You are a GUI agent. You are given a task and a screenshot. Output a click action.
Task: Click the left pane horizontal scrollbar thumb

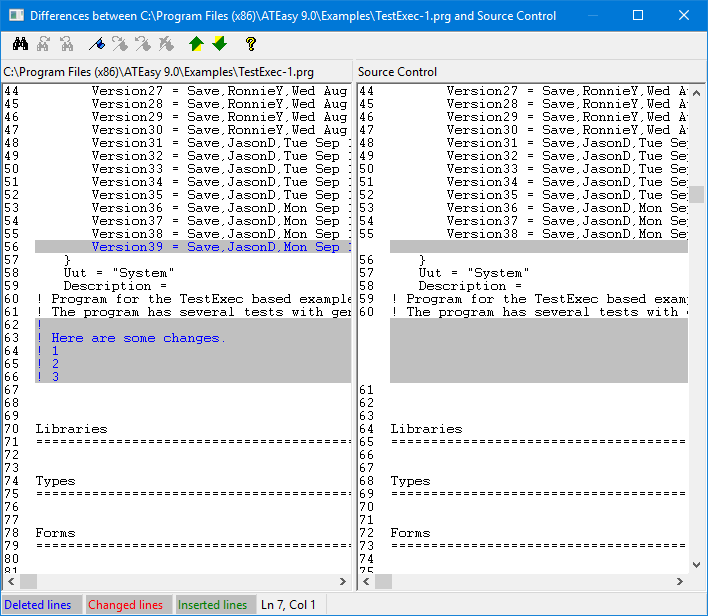click(28, 581)
